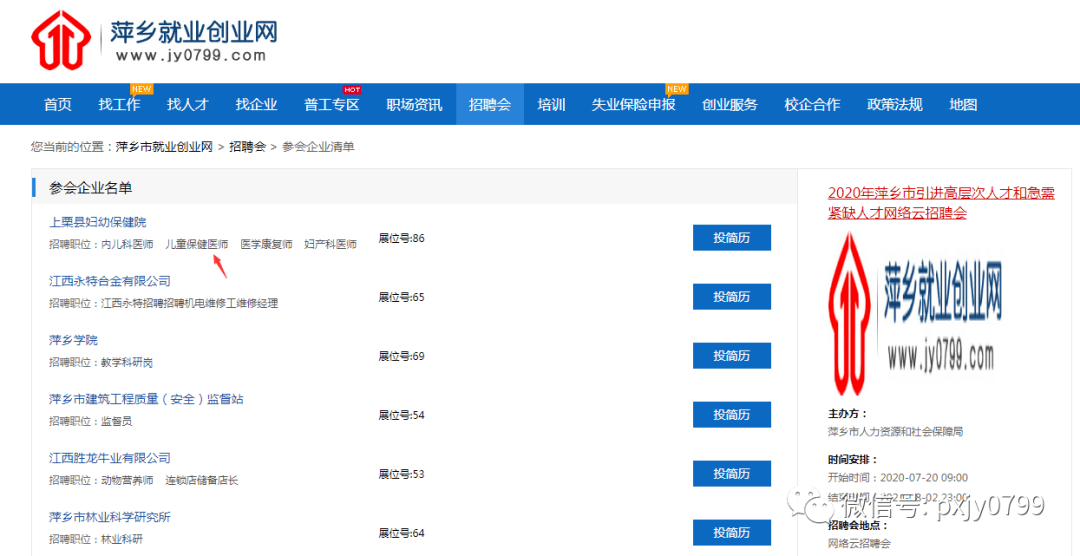Viewport: 1080px width, 556px height.
Task: Select the 儿童保健医师 job position
Action: click(x=196, y=244)
